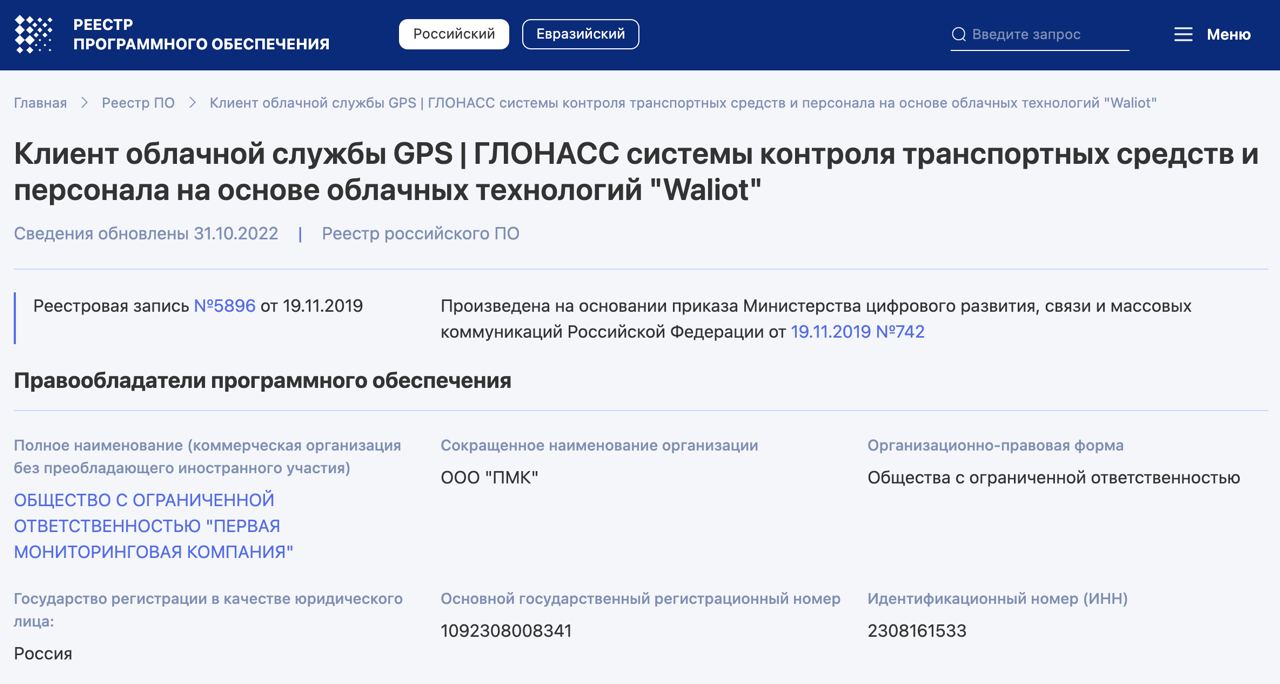1280x684 pixels.
Task: Click the OGRN number 1092308008341
Action: (506, 631)
